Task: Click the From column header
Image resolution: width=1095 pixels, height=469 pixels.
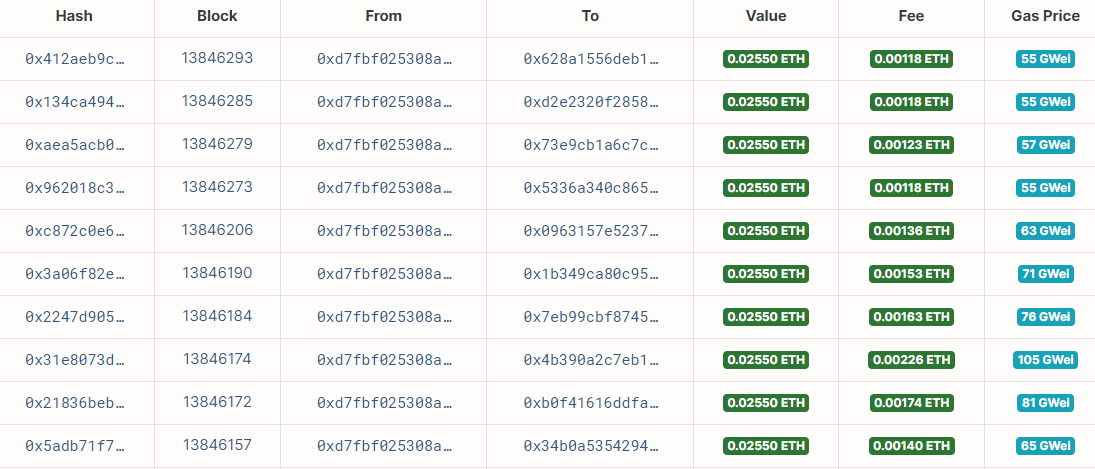Action: (x=383, y=16)
